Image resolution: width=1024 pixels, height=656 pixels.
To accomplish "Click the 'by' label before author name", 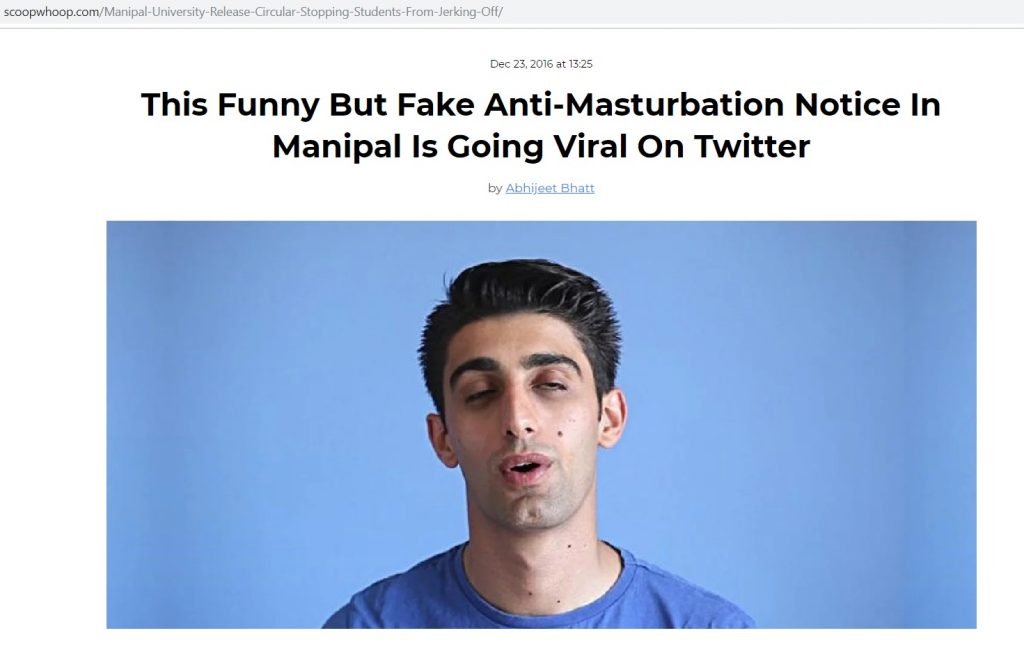I will 495,188.
